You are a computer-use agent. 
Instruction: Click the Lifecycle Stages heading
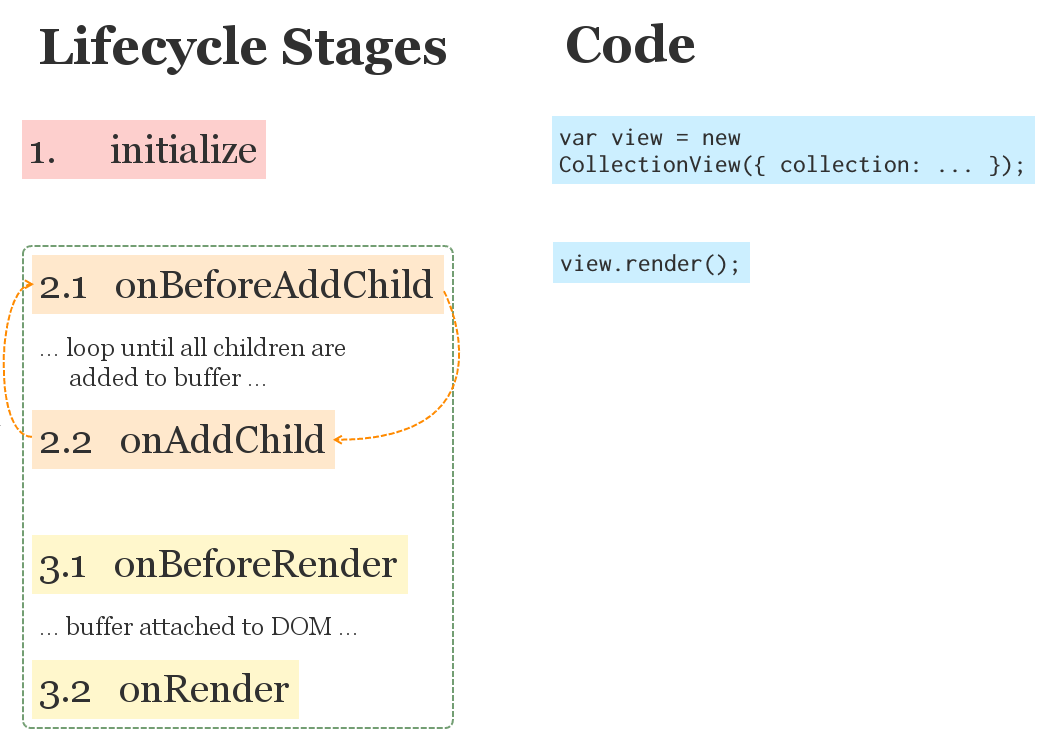pyautogui.click(x=243, y=48)
